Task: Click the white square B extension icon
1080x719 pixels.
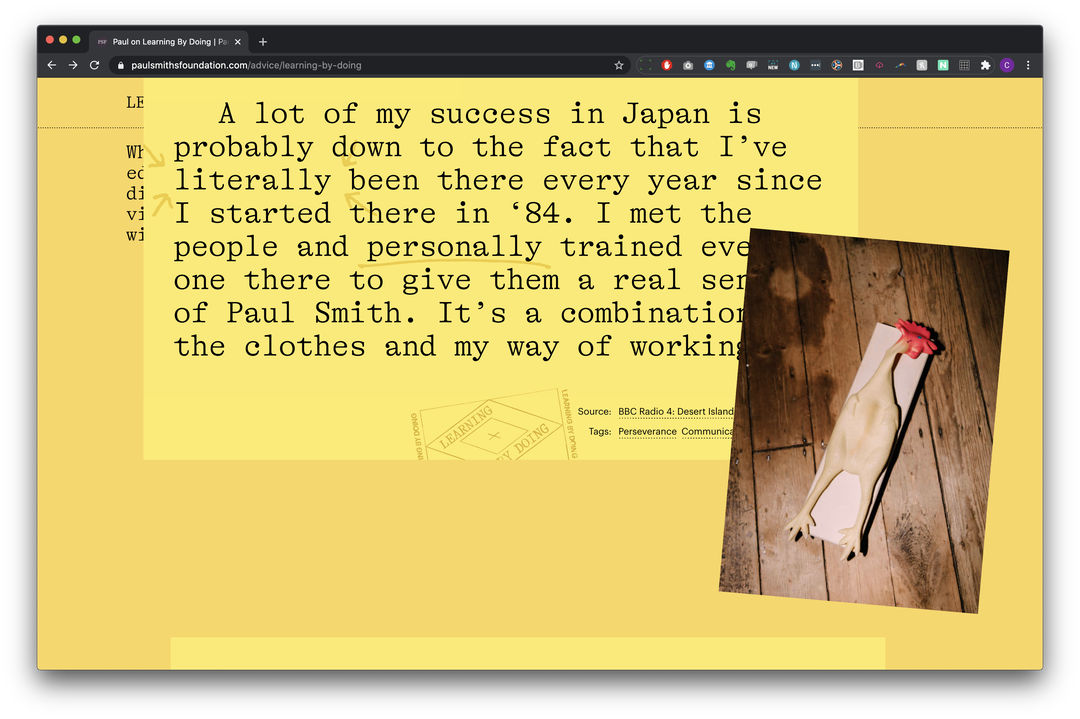Action: point(858,65)
